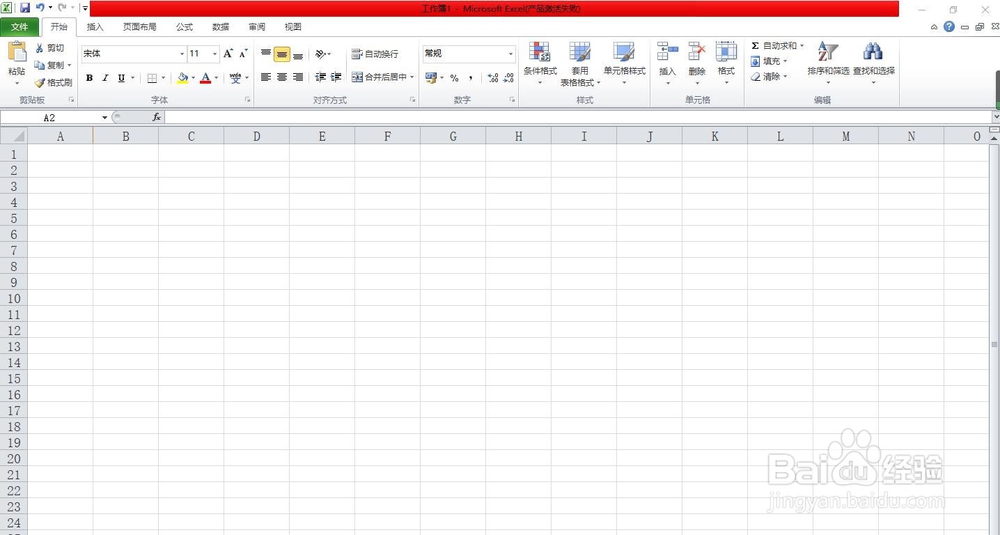Align text left

pyautogui.click(x=266, y=77)
